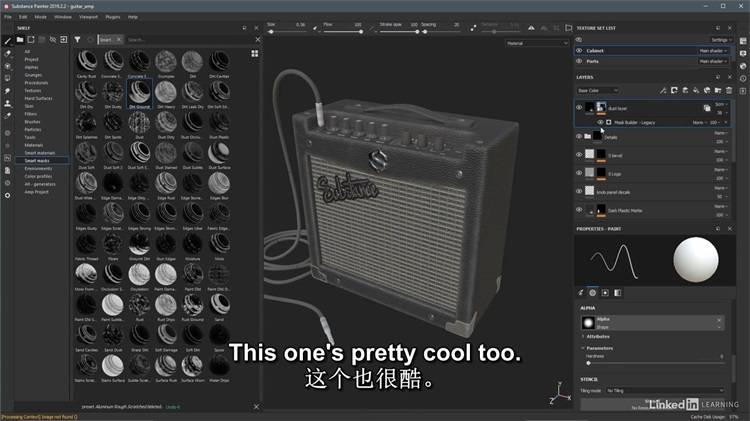Select Environments shelf category
Image resolution: width=750 pixels, height=421 pixels.
click(38, 168)
